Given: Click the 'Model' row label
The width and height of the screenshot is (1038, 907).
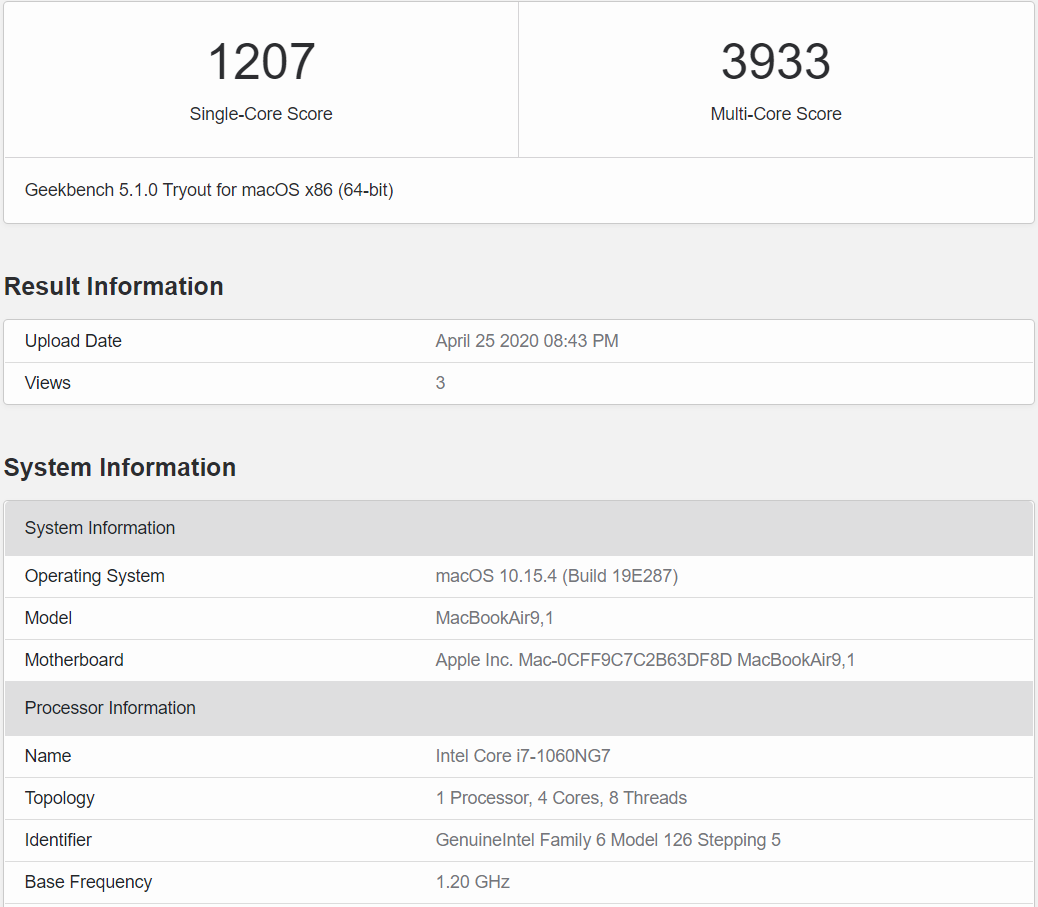Looking at the screenshot, I should tap(48, 618).
